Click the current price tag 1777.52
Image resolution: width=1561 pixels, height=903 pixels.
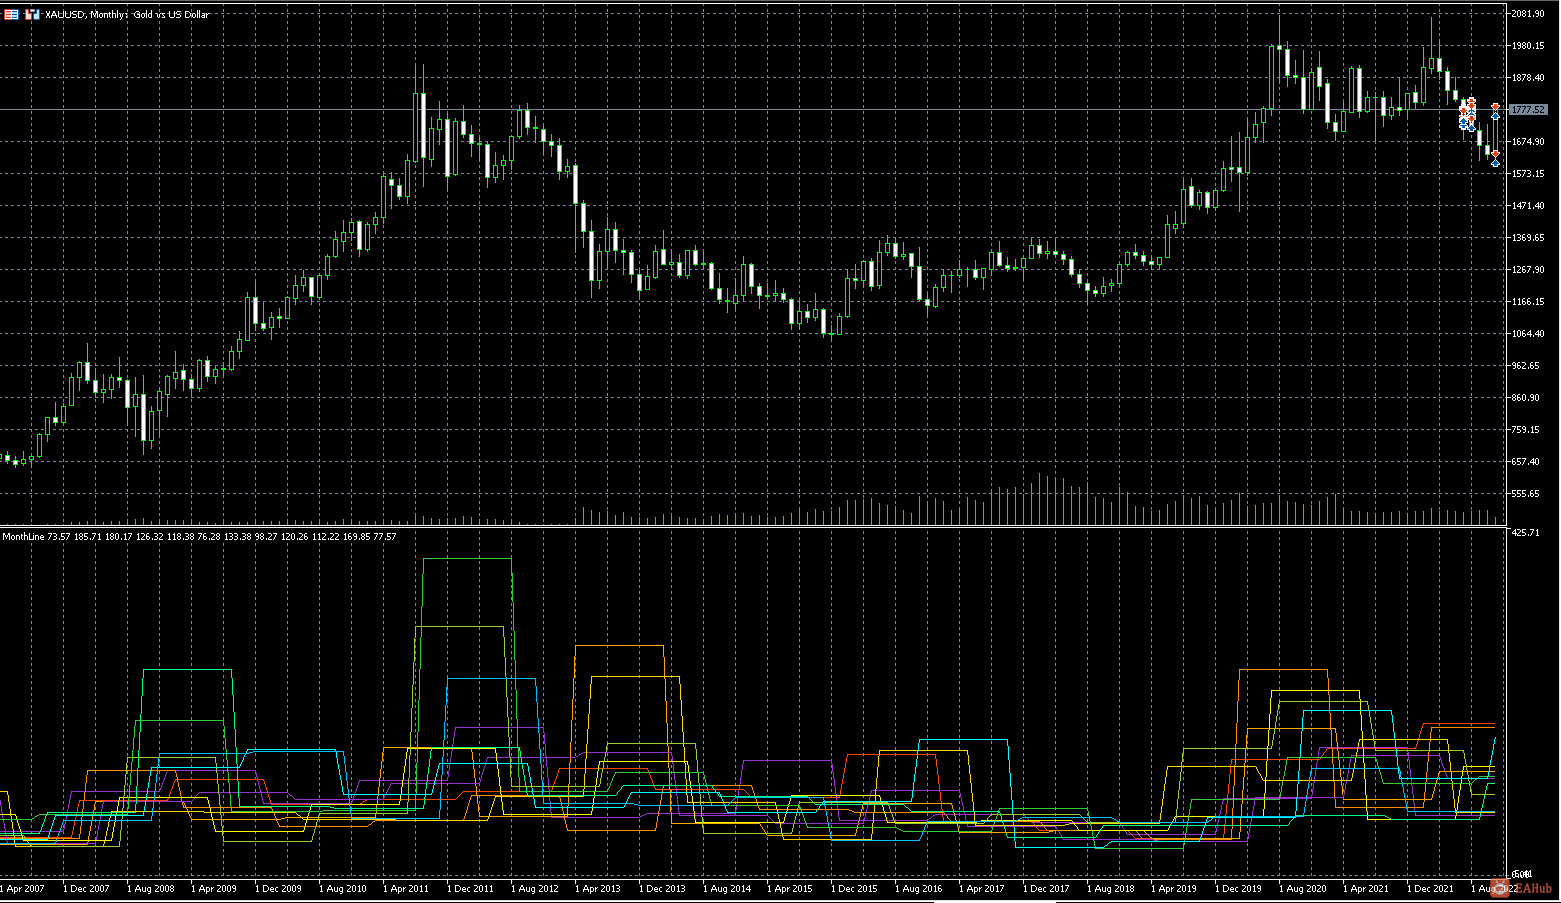(1527, 110)
